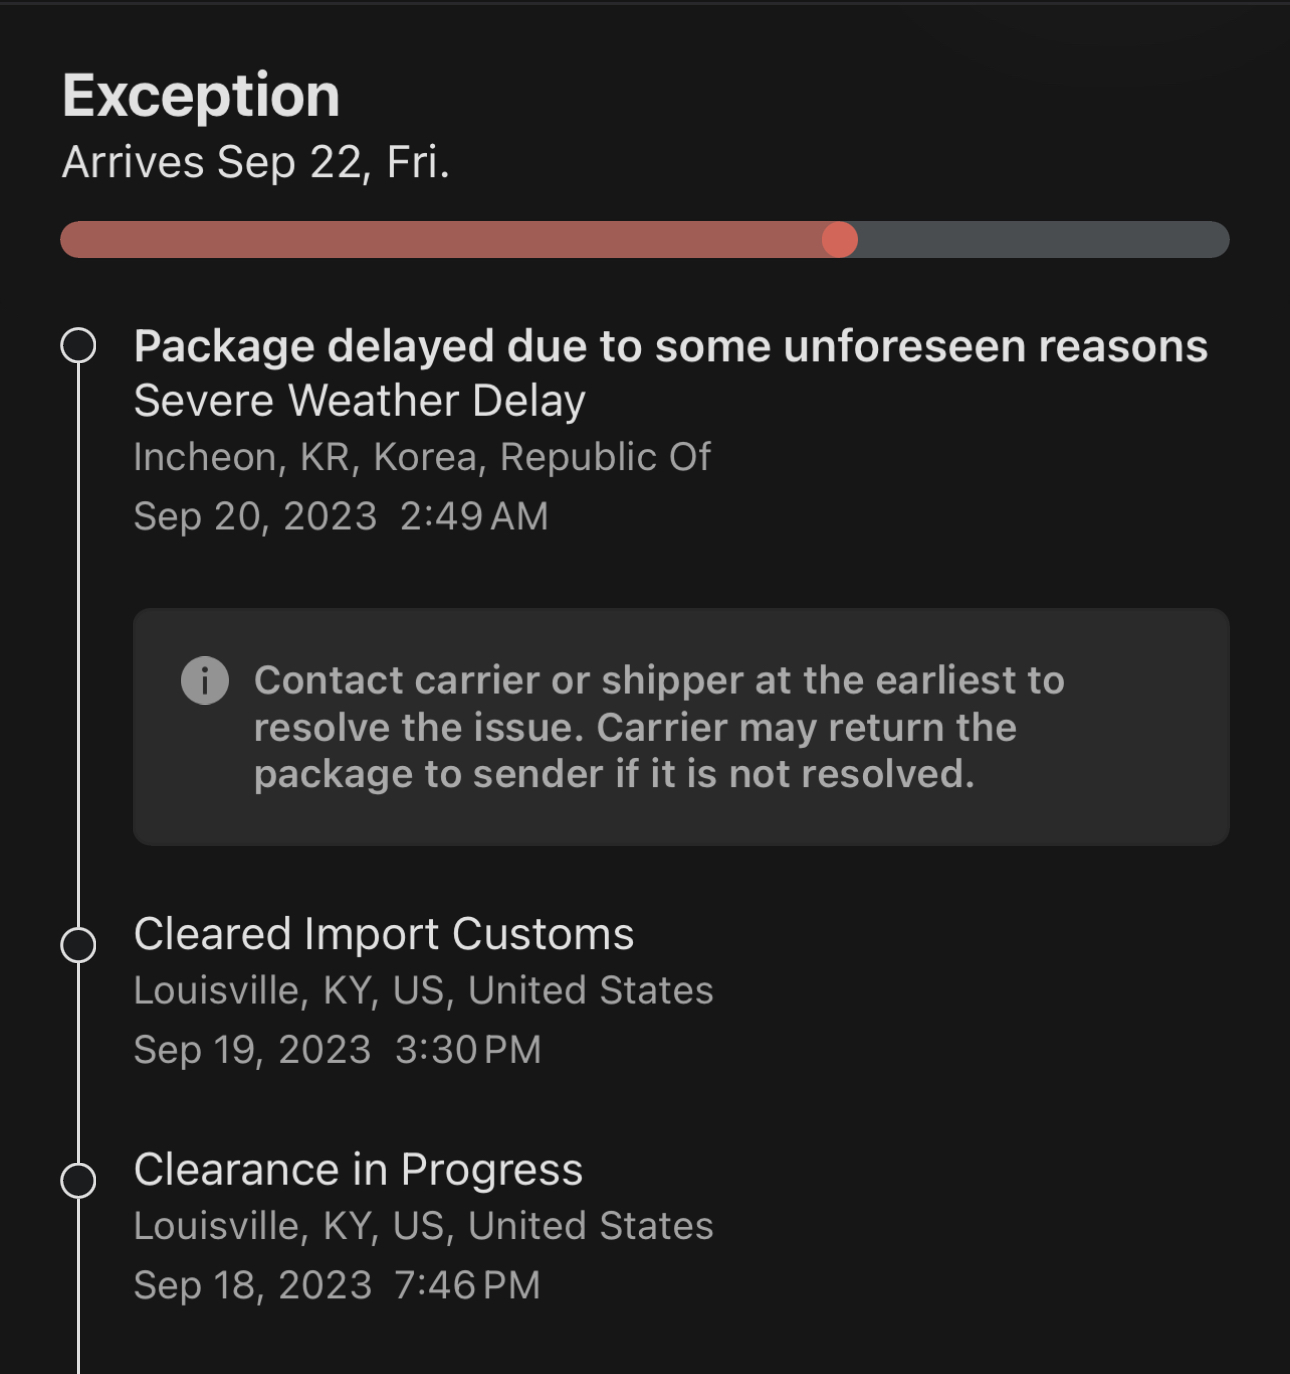Click Louisville location under Cleared Import Customs
The height and width of the screenshot is (1374, 1290).
pos(423,990)
